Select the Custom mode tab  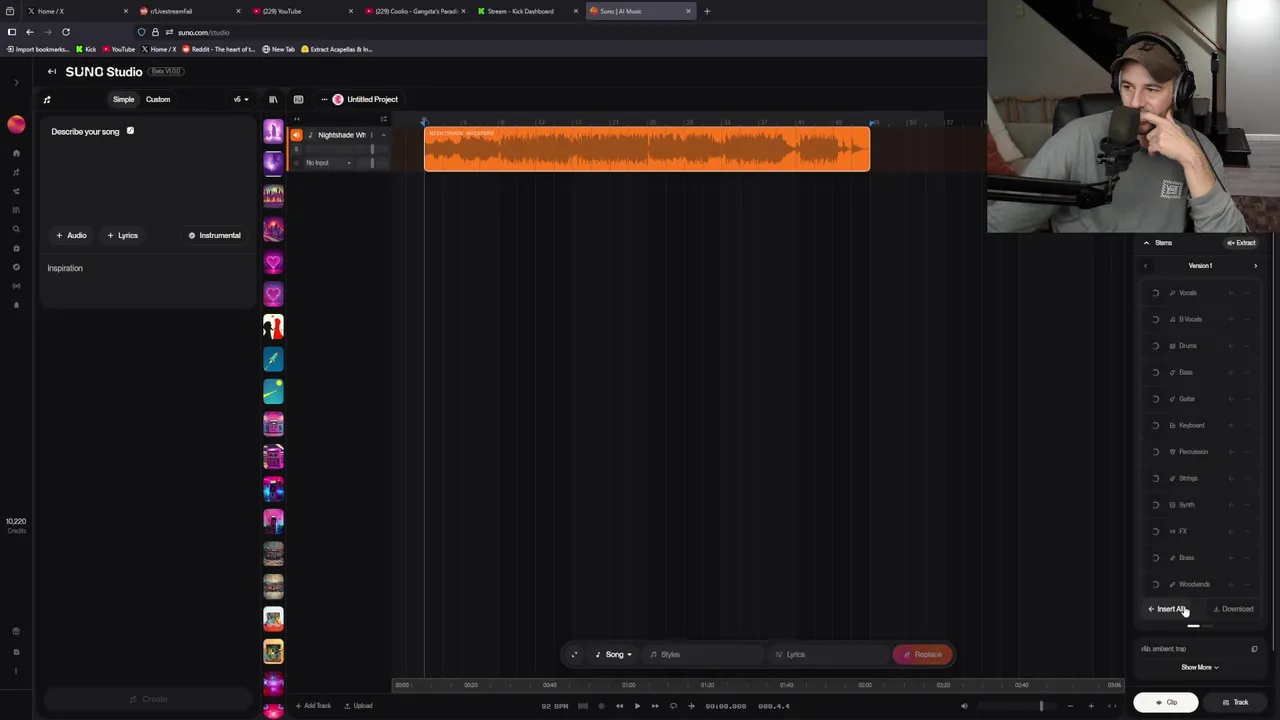158,99
